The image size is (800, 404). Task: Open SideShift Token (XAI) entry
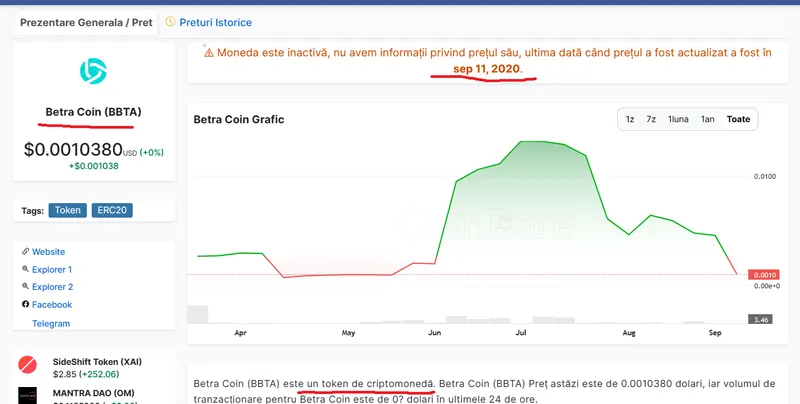pos(97,362)
